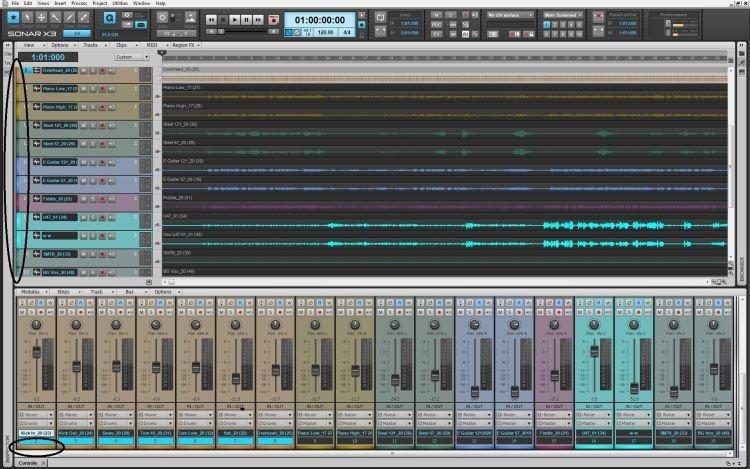This screenshot has height=469, width=750.
Task: Open the Project menu
Action: 99,3
